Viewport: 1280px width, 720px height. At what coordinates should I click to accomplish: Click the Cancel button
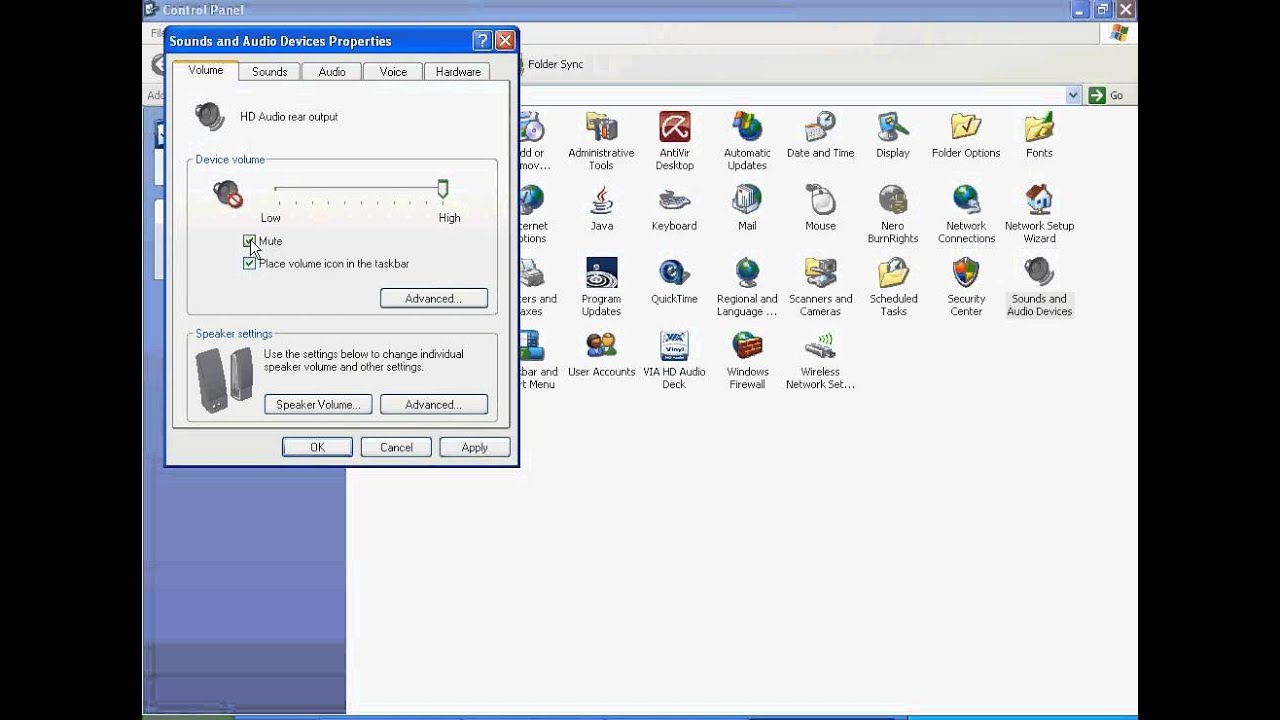click(396, 447)
